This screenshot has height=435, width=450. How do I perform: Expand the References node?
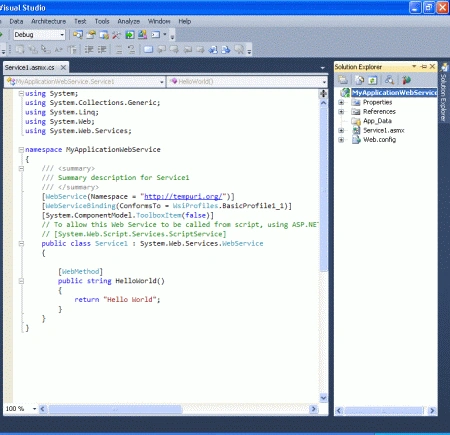click(x=341, y=112)
